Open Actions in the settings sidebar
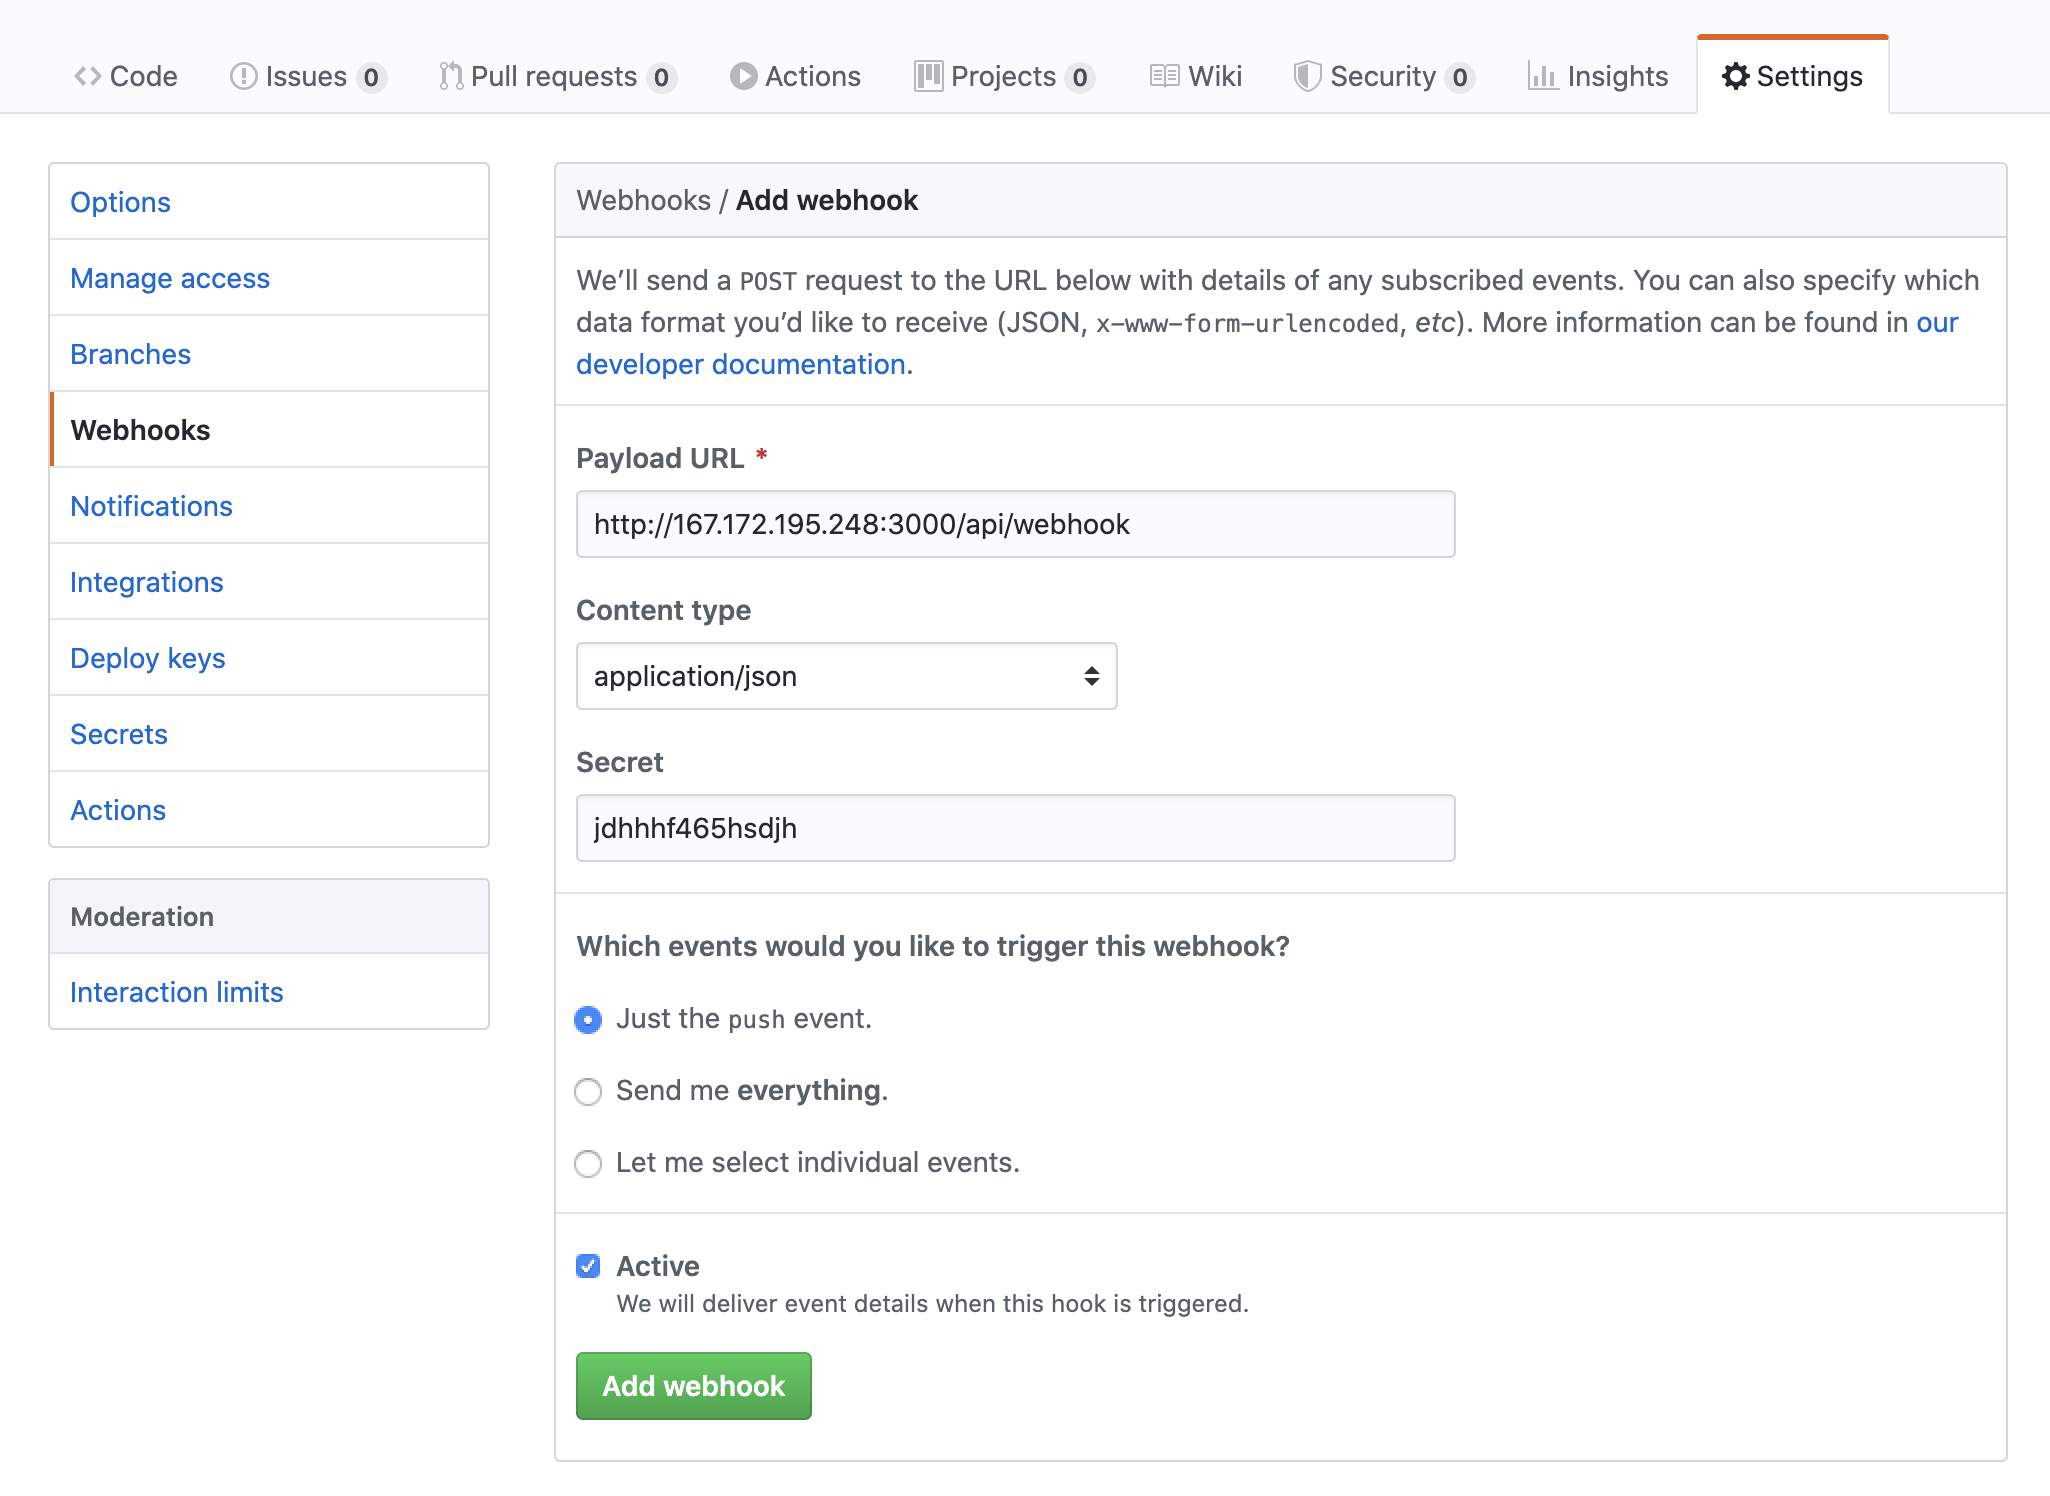Screen dimensions: 2050x1496 269,810
